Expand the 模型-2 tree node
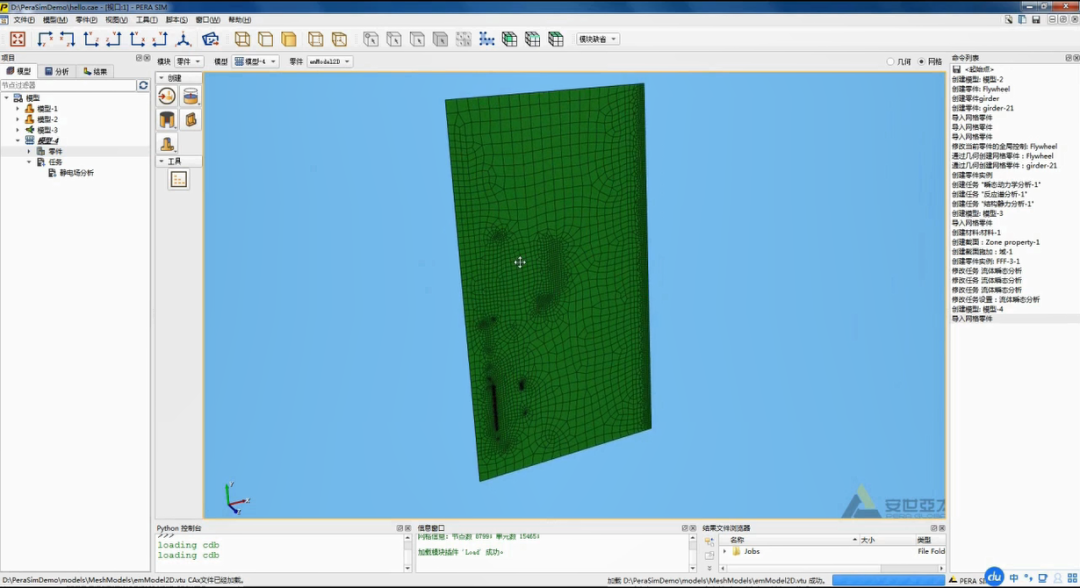Screen dimensions: 1080x588 point(18,119)
